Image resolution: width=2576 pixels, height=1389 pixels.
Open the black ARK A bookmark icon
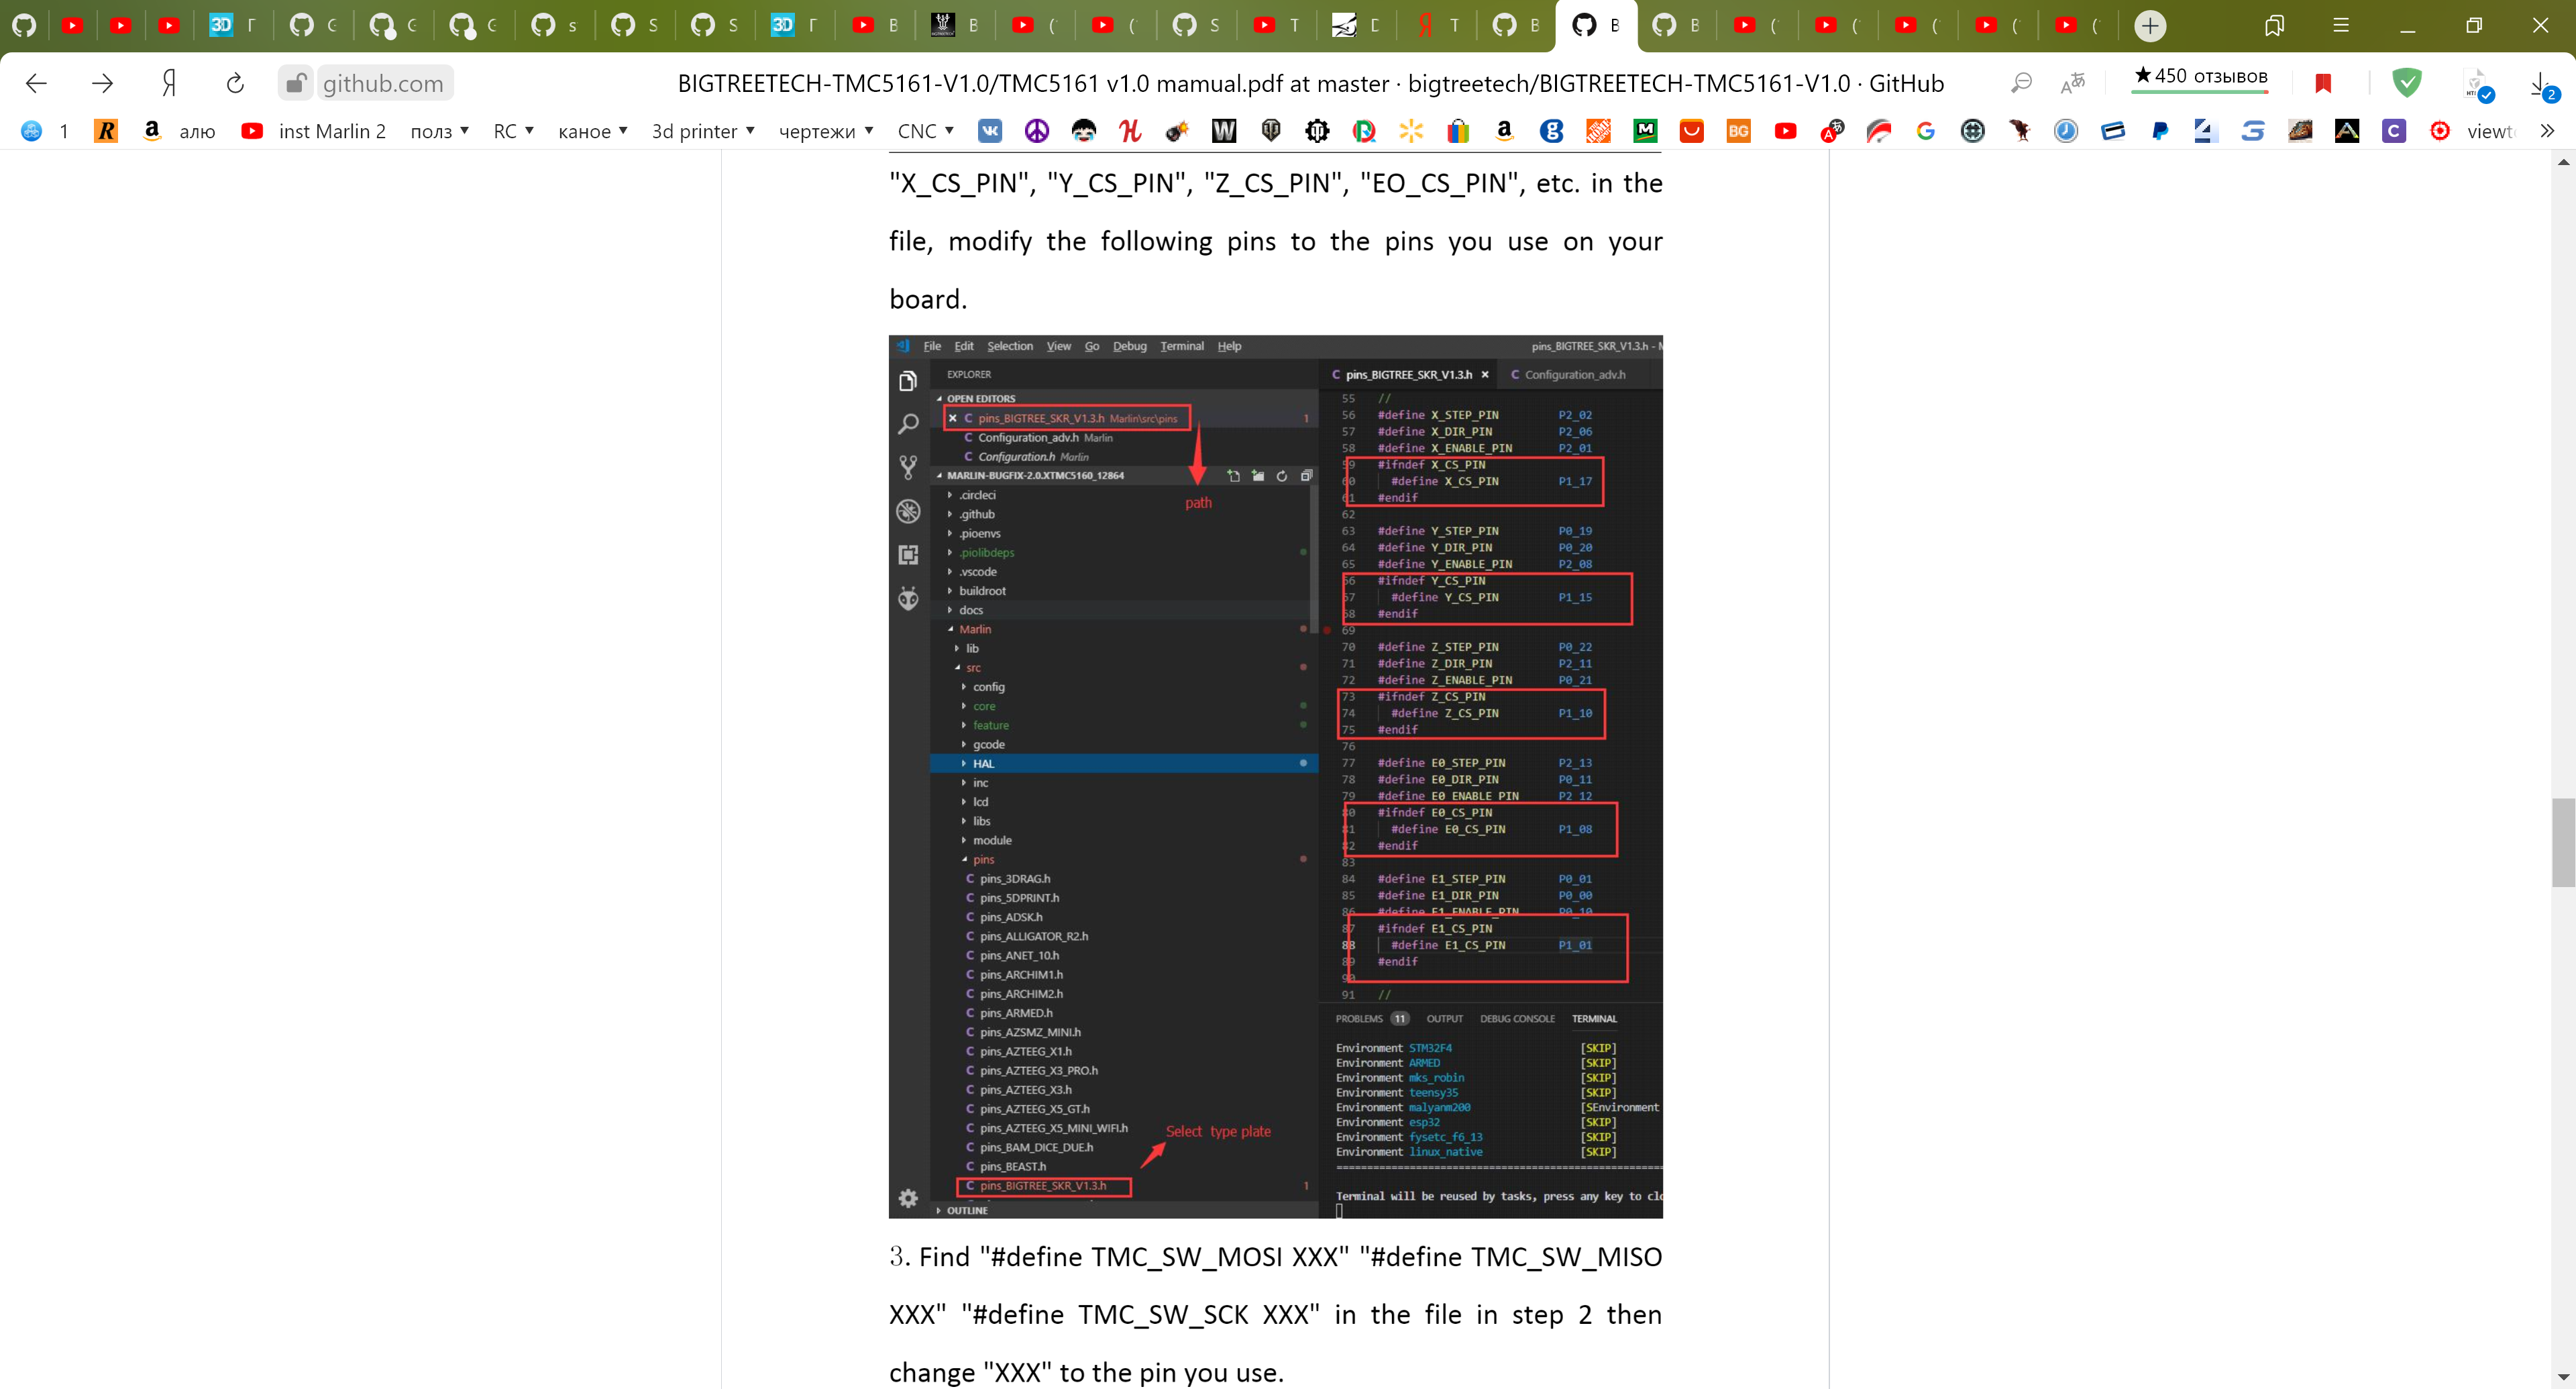2347,131
